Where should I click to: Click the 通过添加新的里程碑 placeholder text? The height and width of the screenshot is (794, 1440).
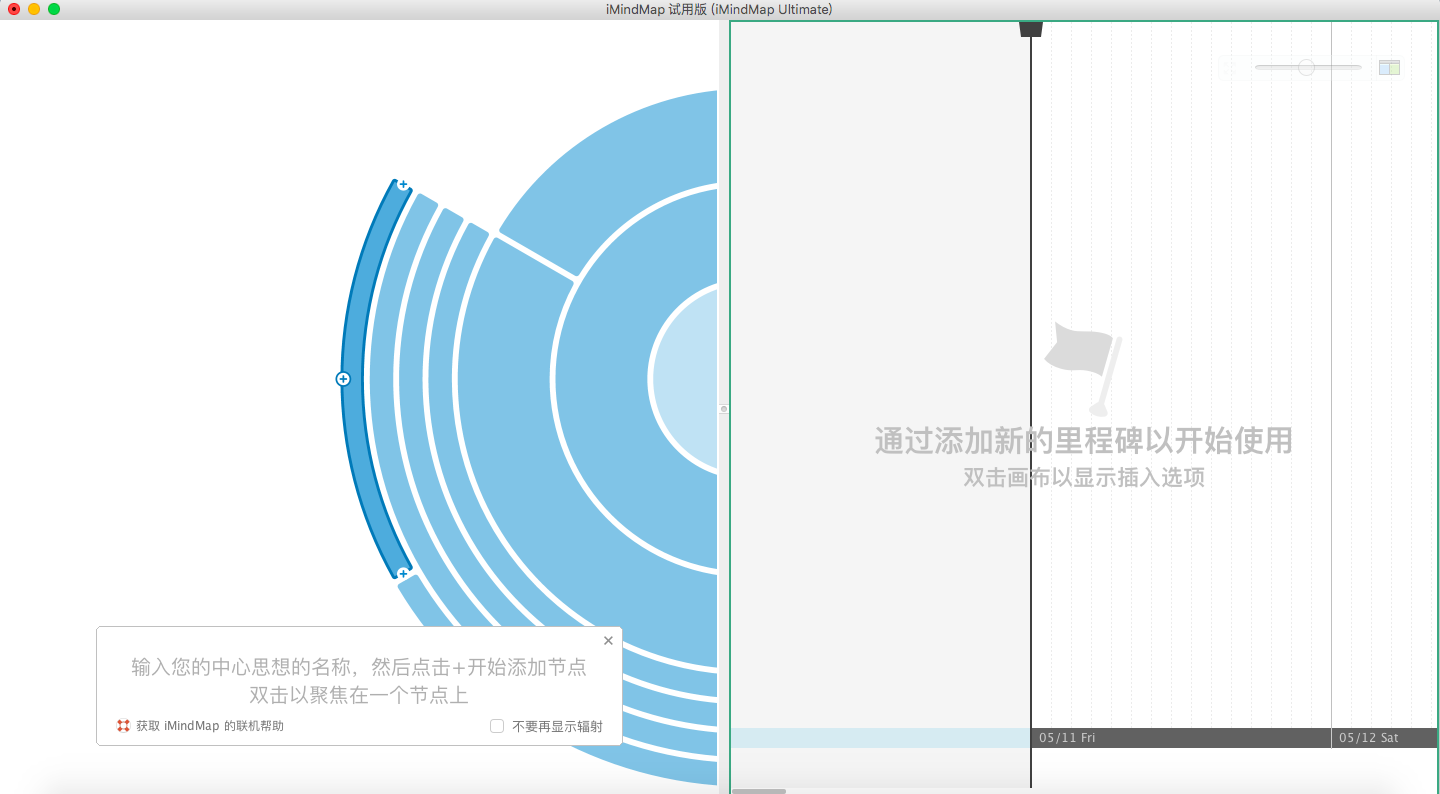[1083, 441]
